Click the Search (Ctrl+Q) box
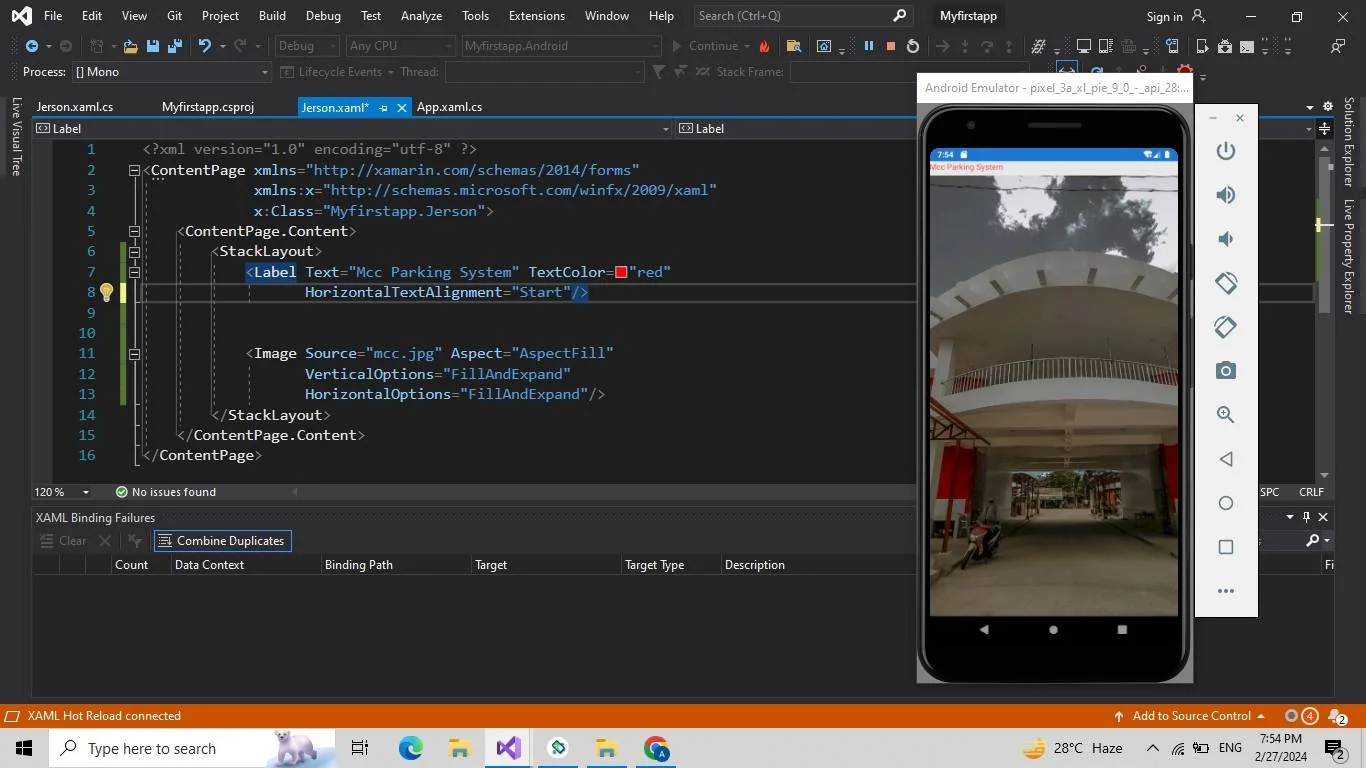Screen dimensions: 1366x768 click(802, 16)
